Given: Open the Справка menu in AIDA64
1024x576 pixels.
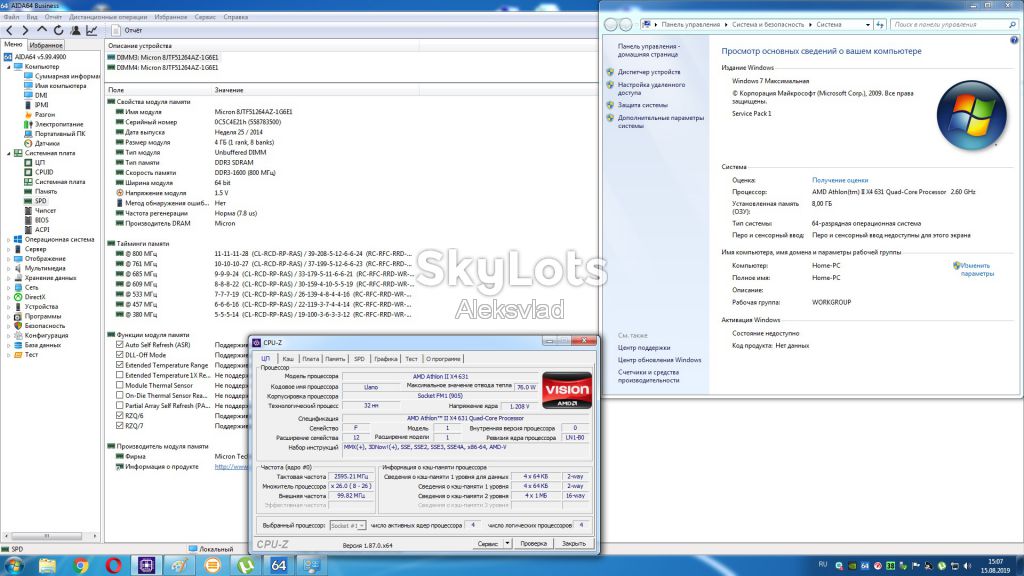Looking at the screenshot, I should (x=236, y=17).
